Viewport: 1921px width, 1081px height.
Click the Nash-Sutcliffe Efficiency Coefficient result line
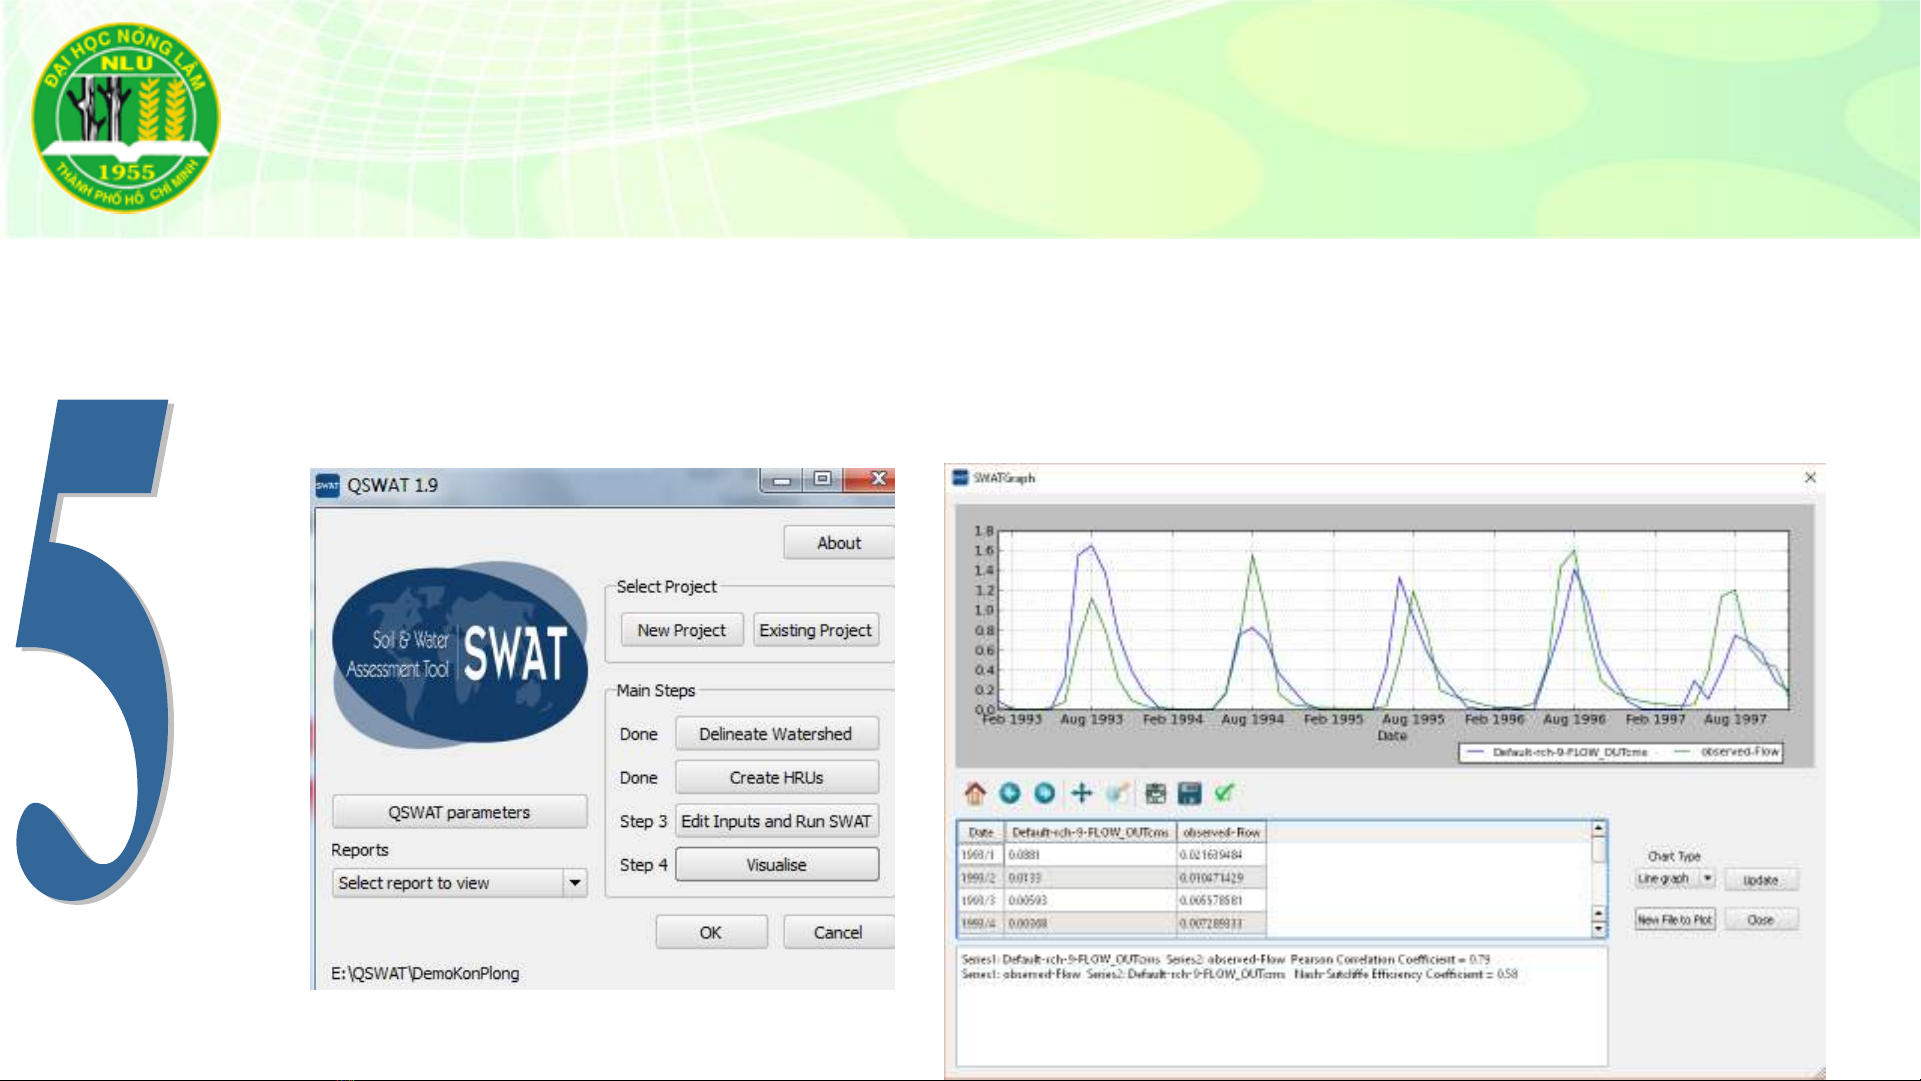[x=1240, y=974]
